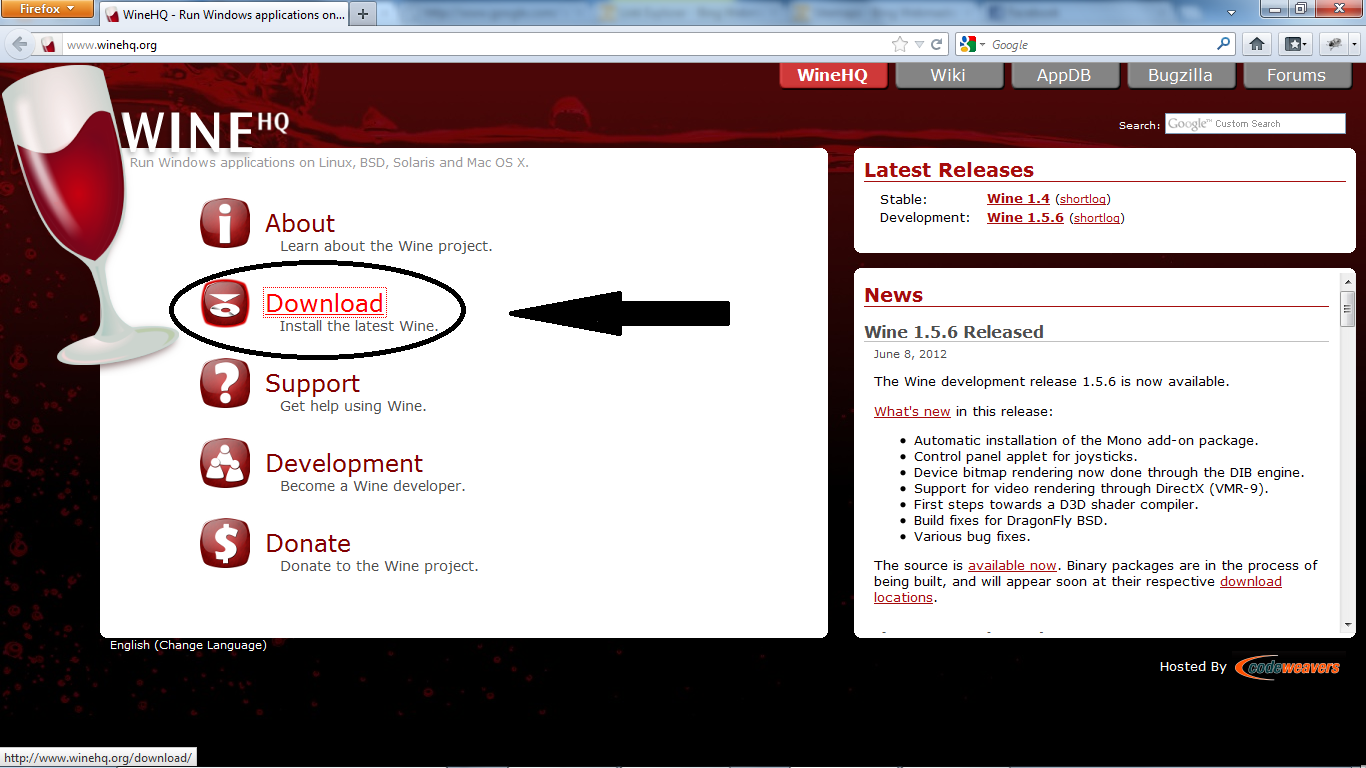Click 'Become a Wine developer.' text
Screen dimensions: 1366x768
(373, 486)
